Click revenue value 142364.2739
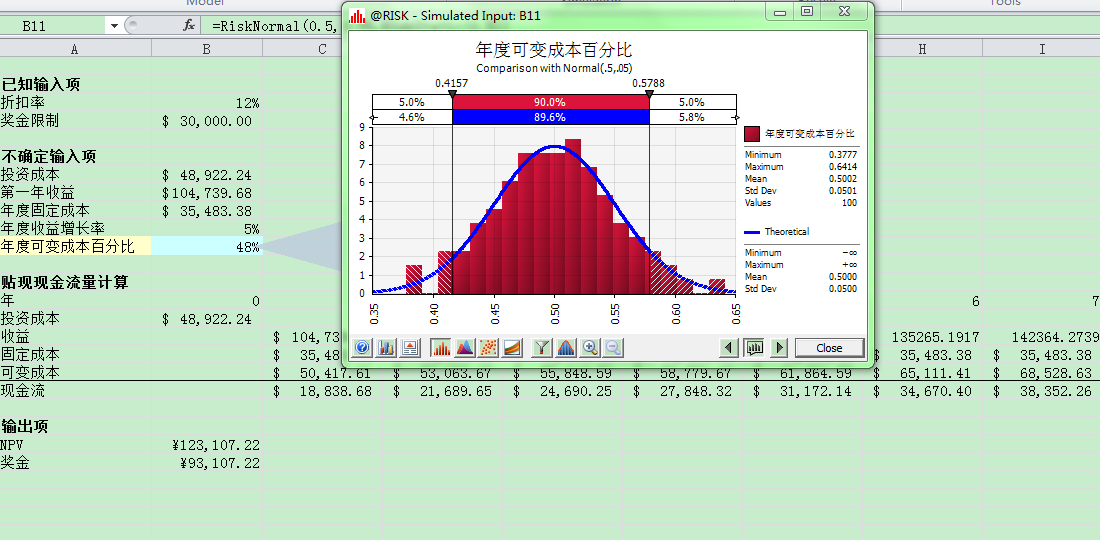 (1042, 337)
